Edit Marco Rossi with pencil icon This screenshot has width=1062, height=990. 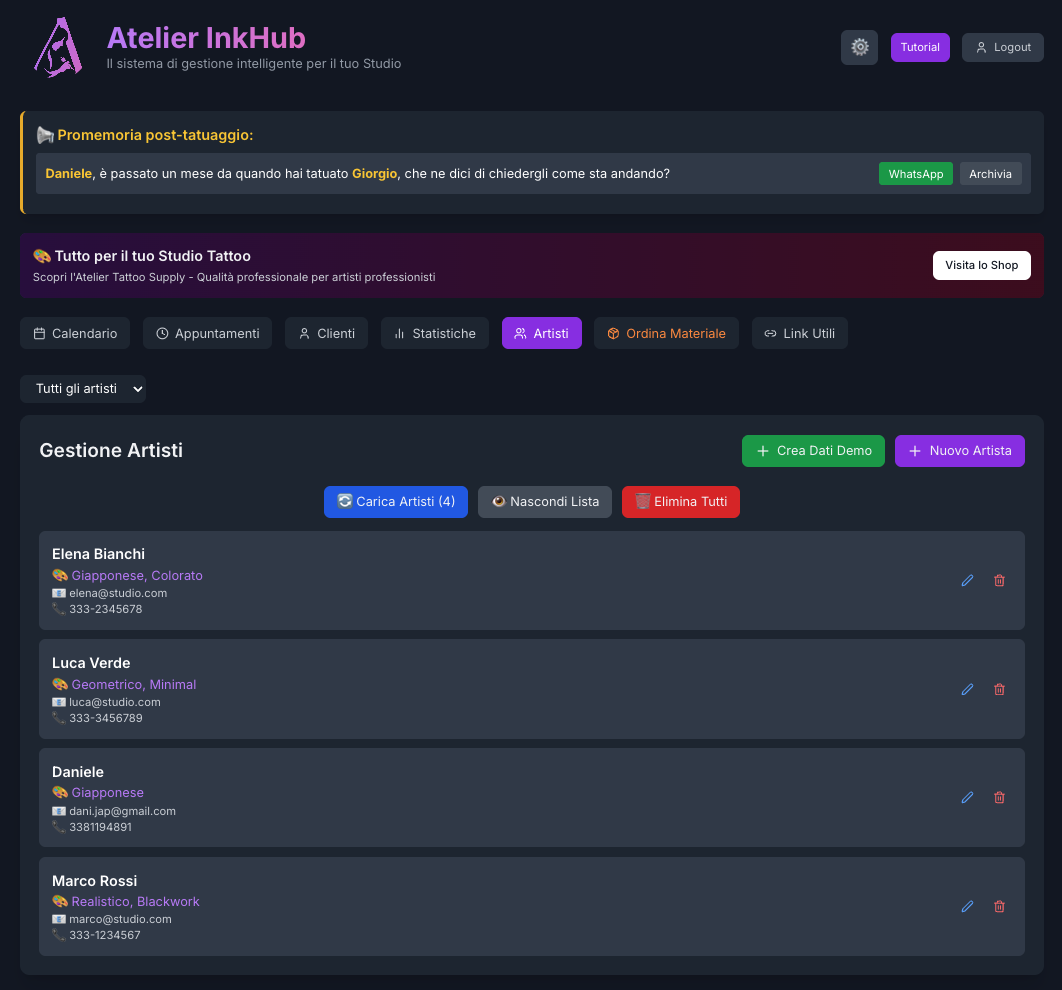[967, 906]
